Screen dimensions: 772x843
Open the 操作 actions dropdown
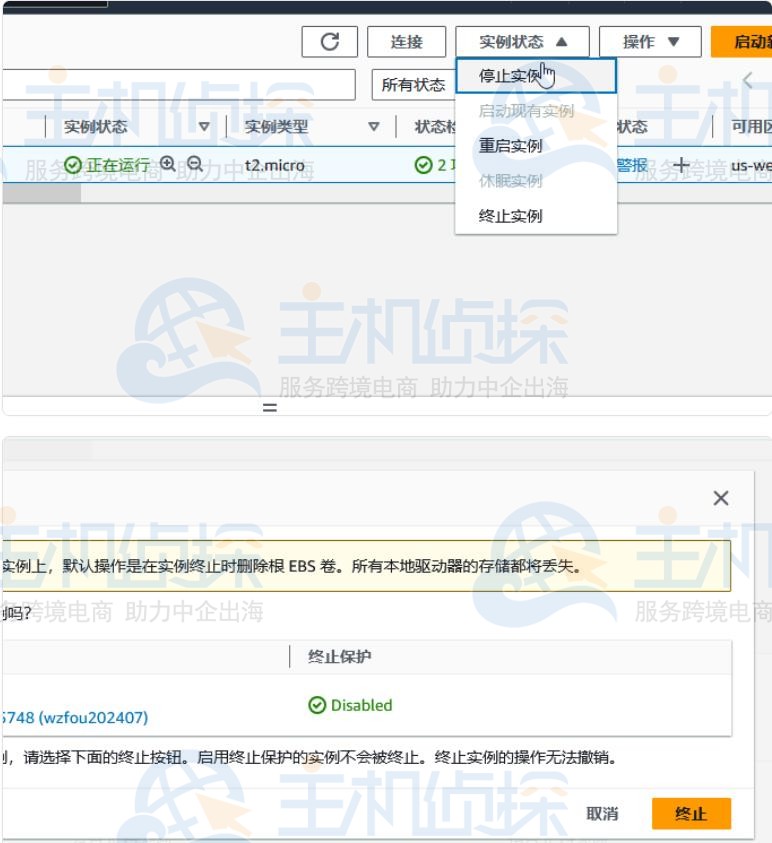point(650,41)
